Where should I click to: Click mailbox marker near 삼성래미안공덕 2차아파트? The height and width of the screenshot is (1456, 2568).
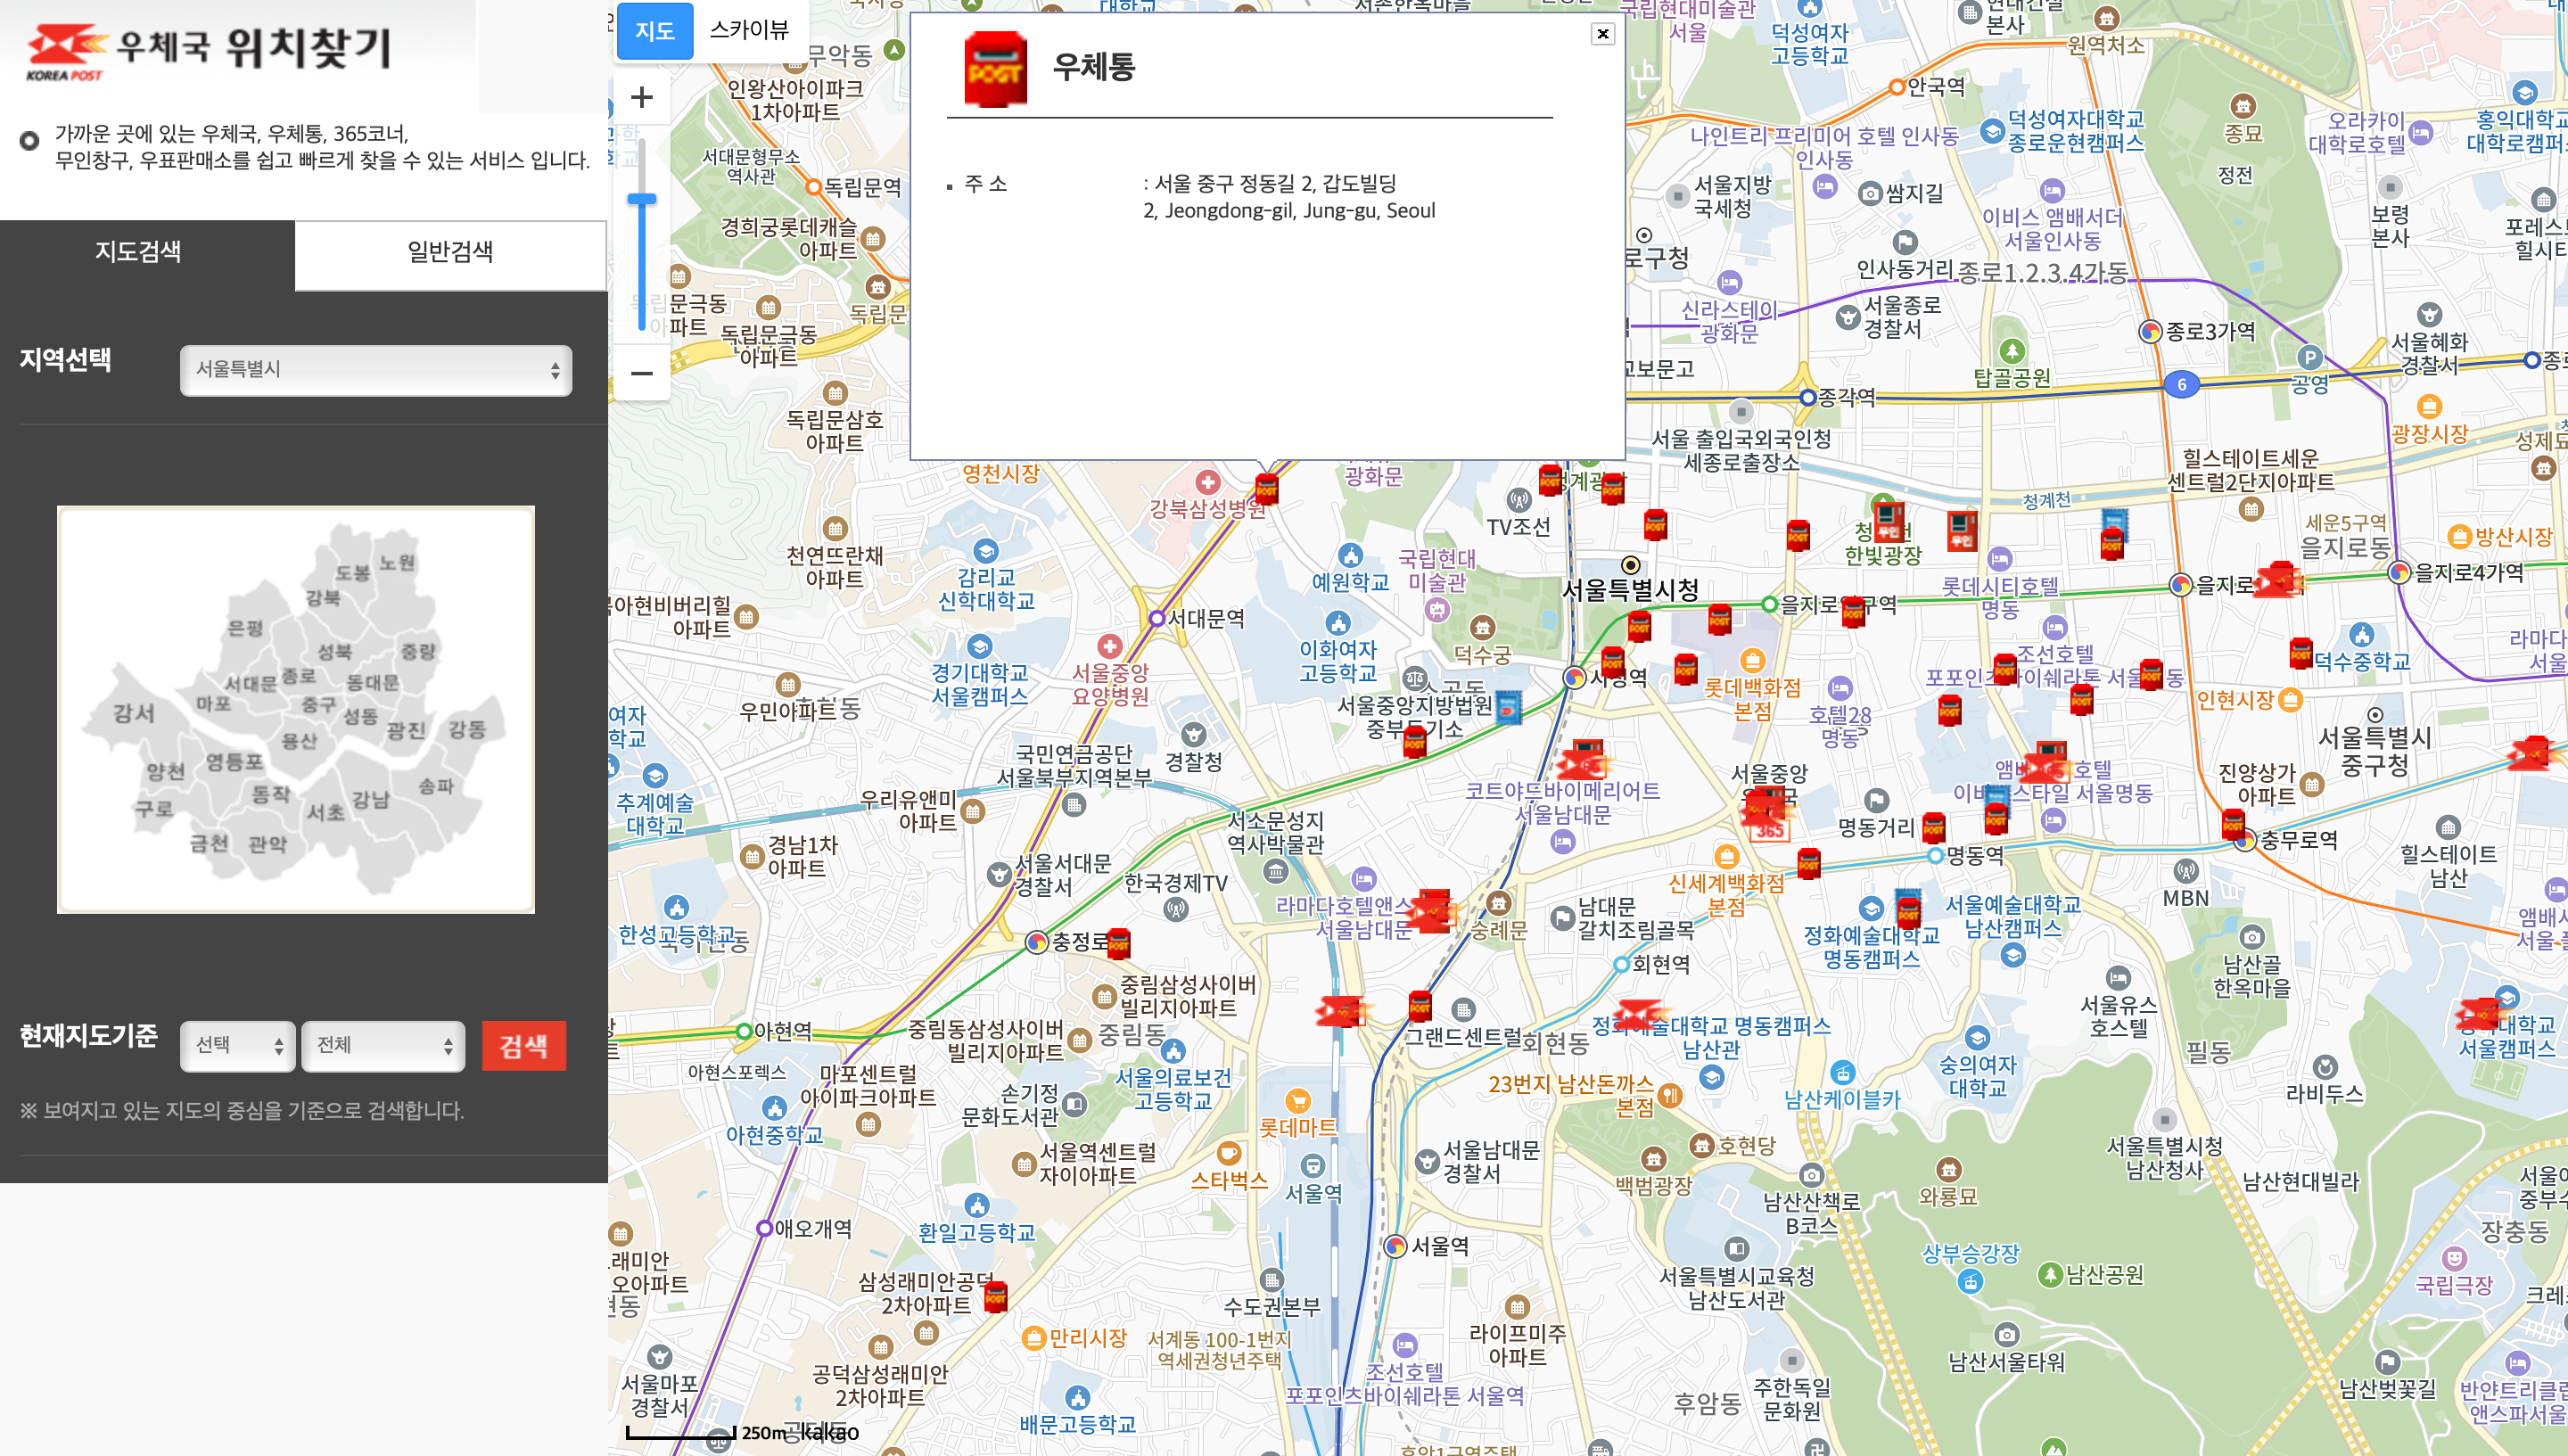click(995, 1297)
